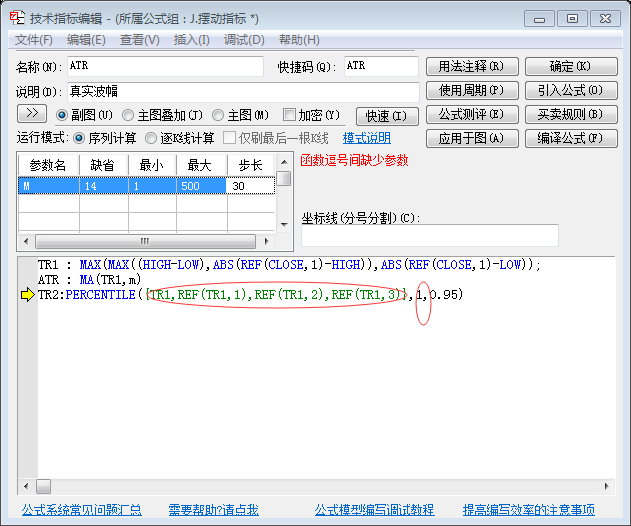The image size is (631, 526).
Task: Click code editor scroll right arrow
Action: click(x=606, y=486)
